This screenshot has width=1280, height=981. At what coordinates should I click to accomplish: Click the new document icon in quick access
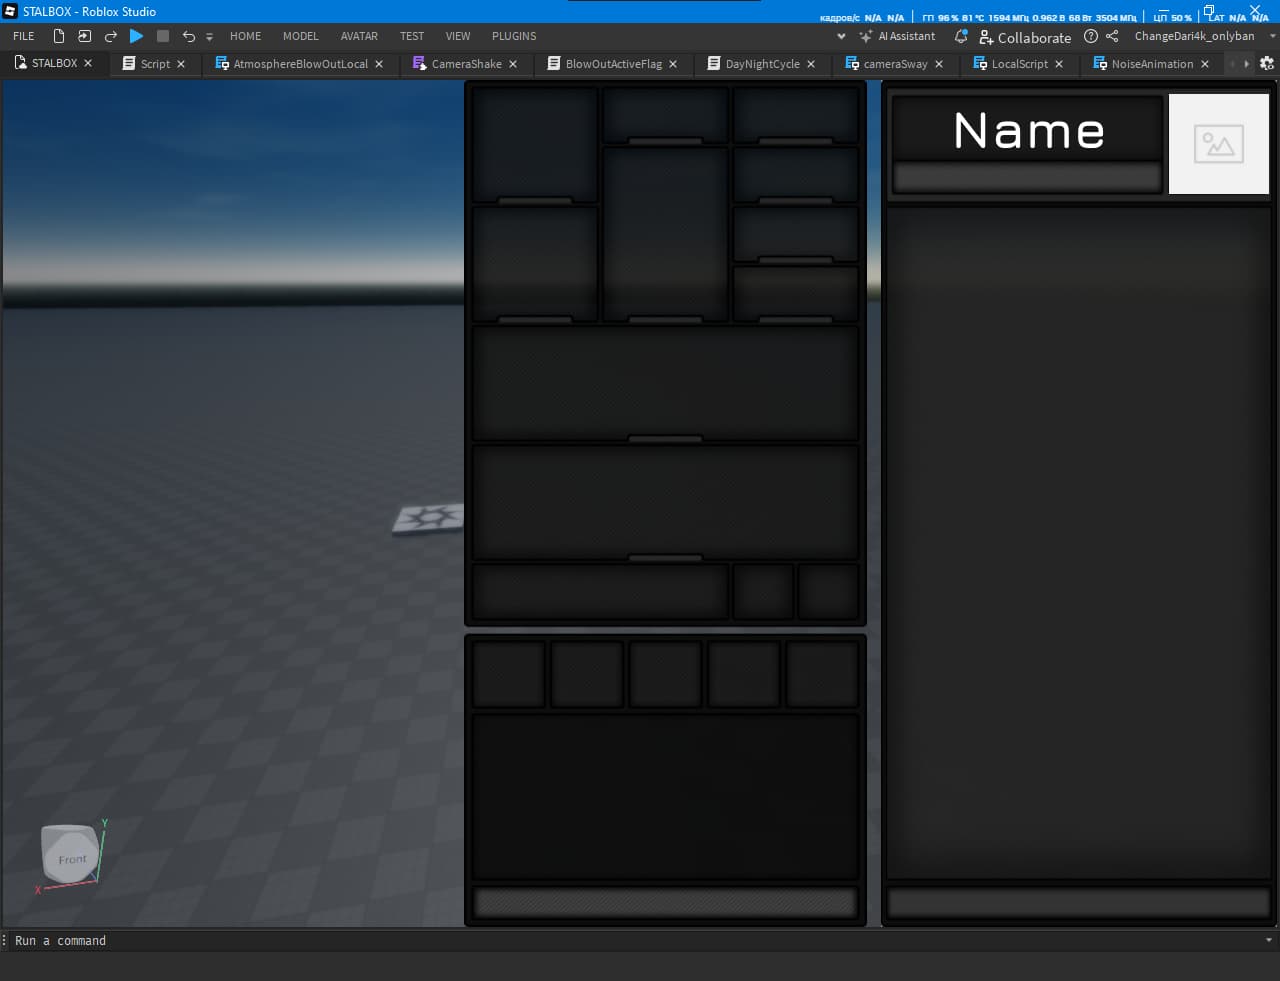(x=59, y=35)
